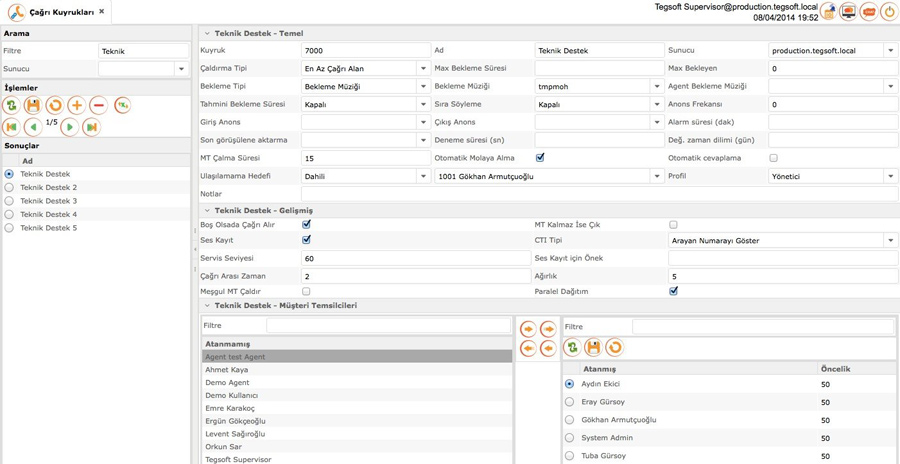Screen dimensions: 900x464
Task: Select the Eray Gürsoy radio button
Action: pos(569,402)
